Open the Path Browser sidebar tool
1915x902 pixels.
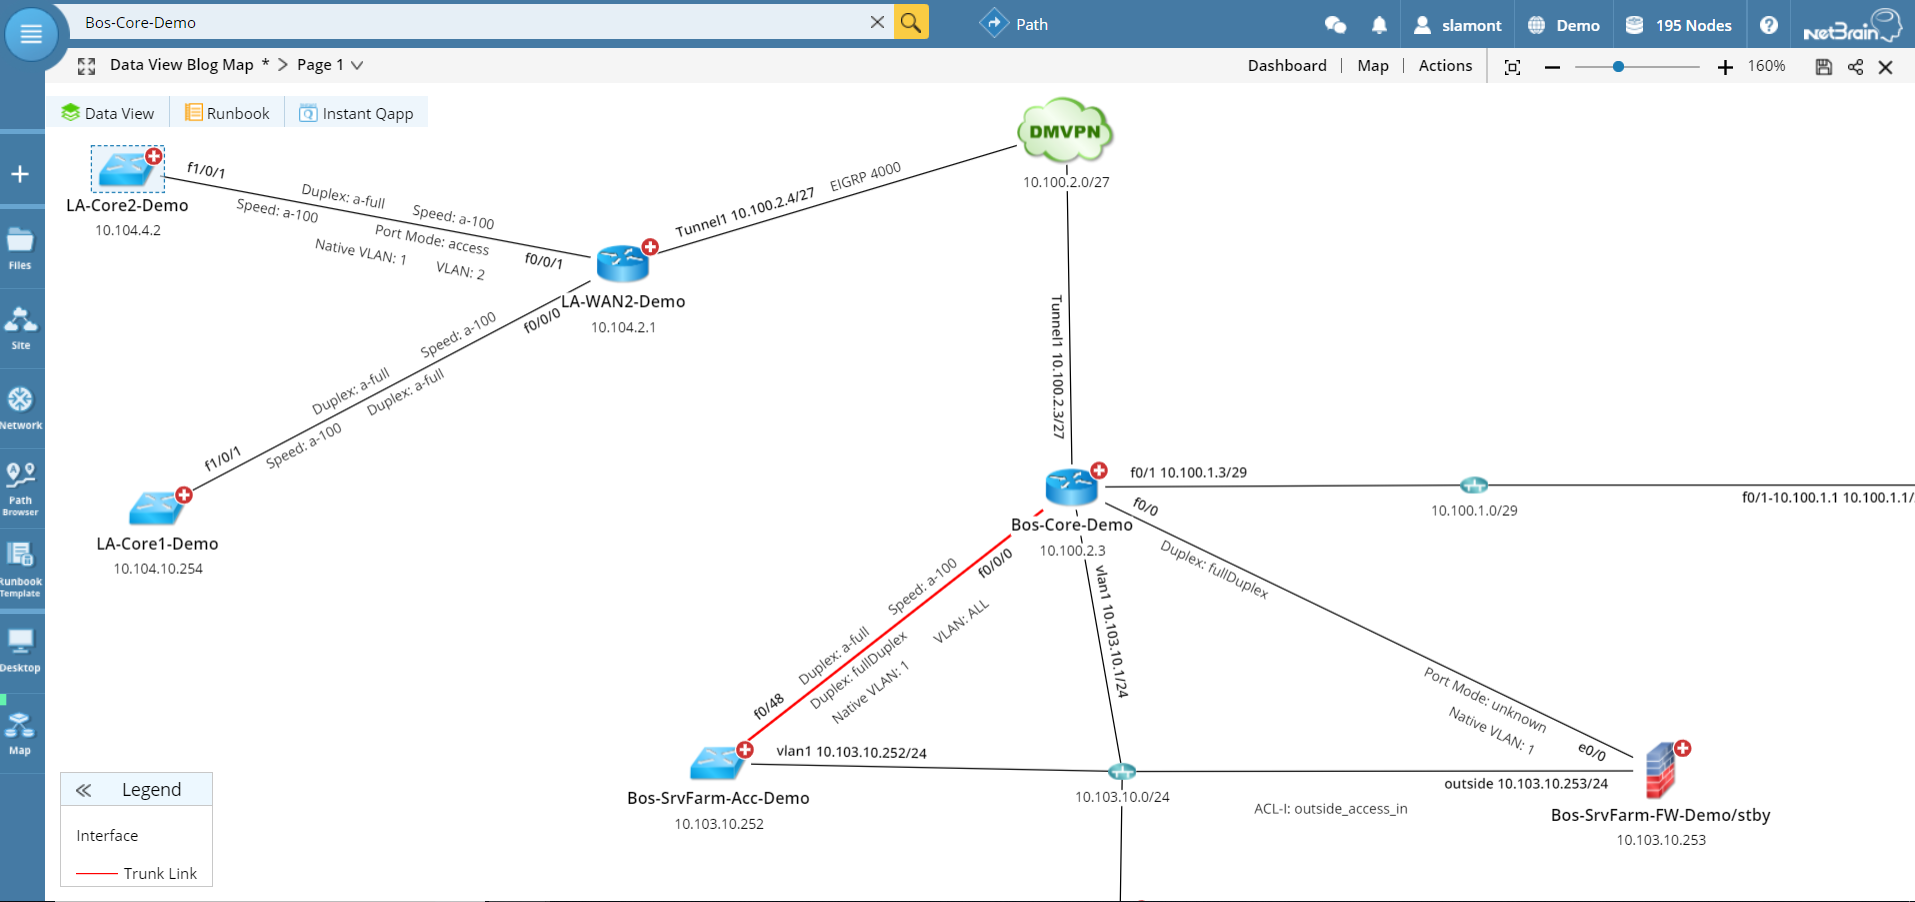(20, 483)
